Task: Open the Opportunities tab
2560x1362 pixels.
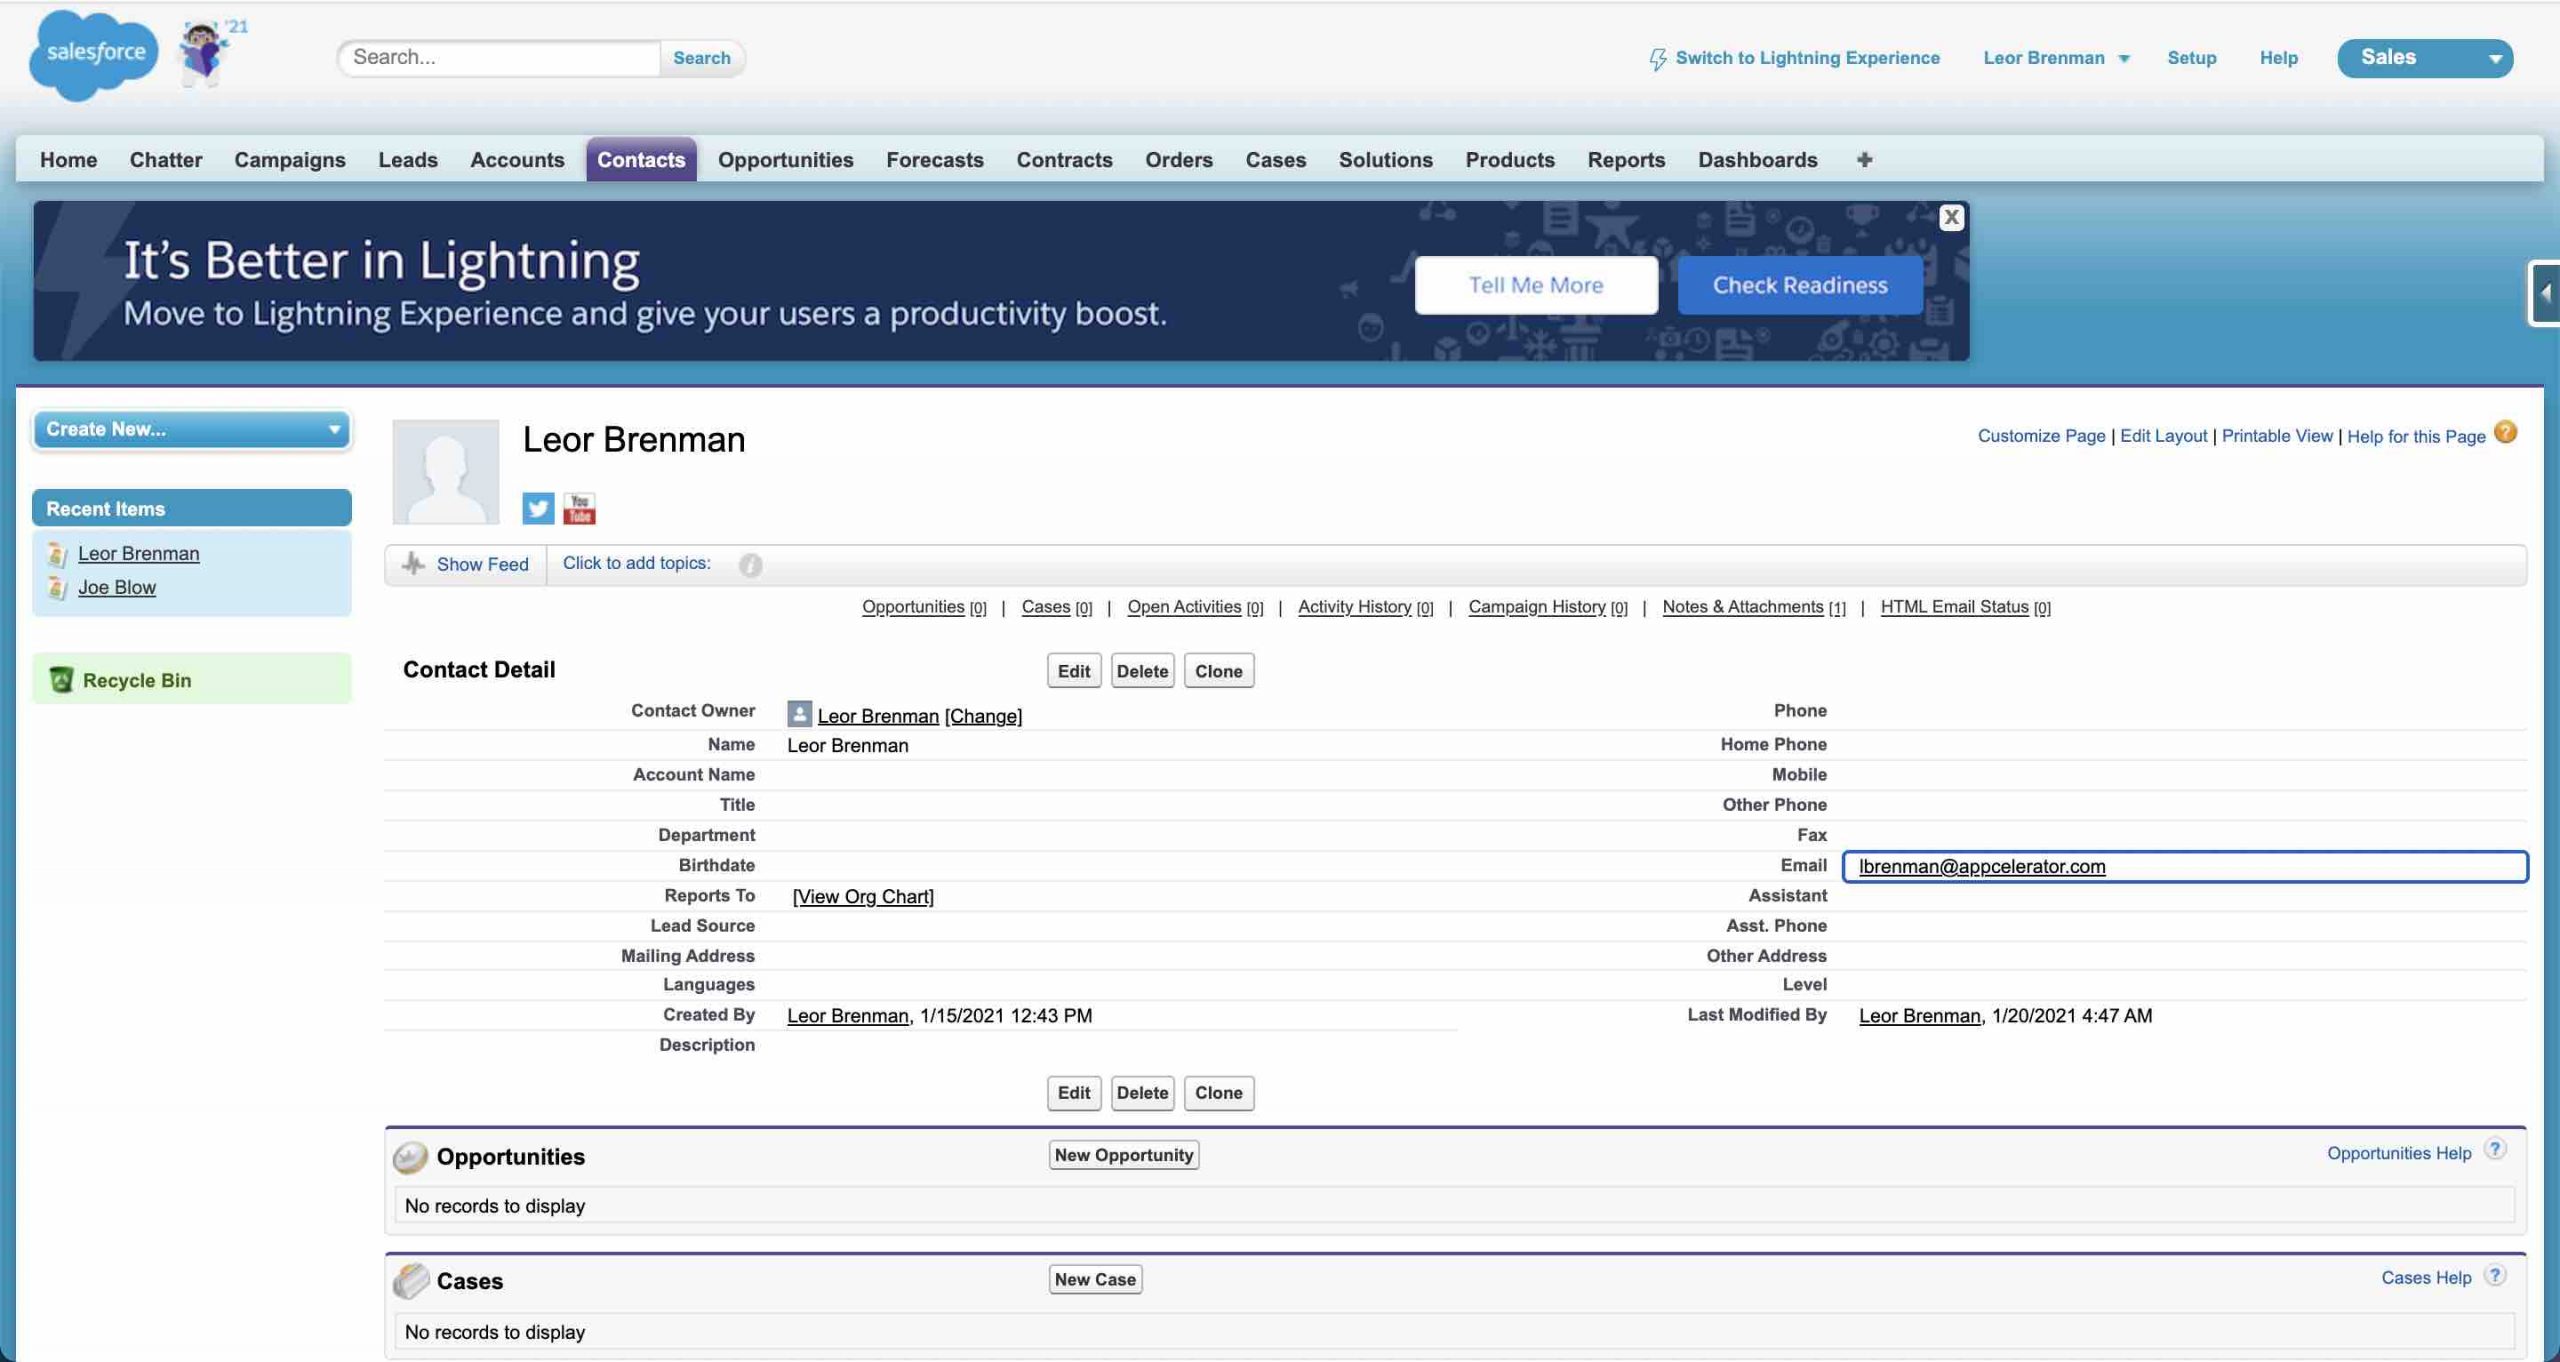Action: tap(785, 160)
